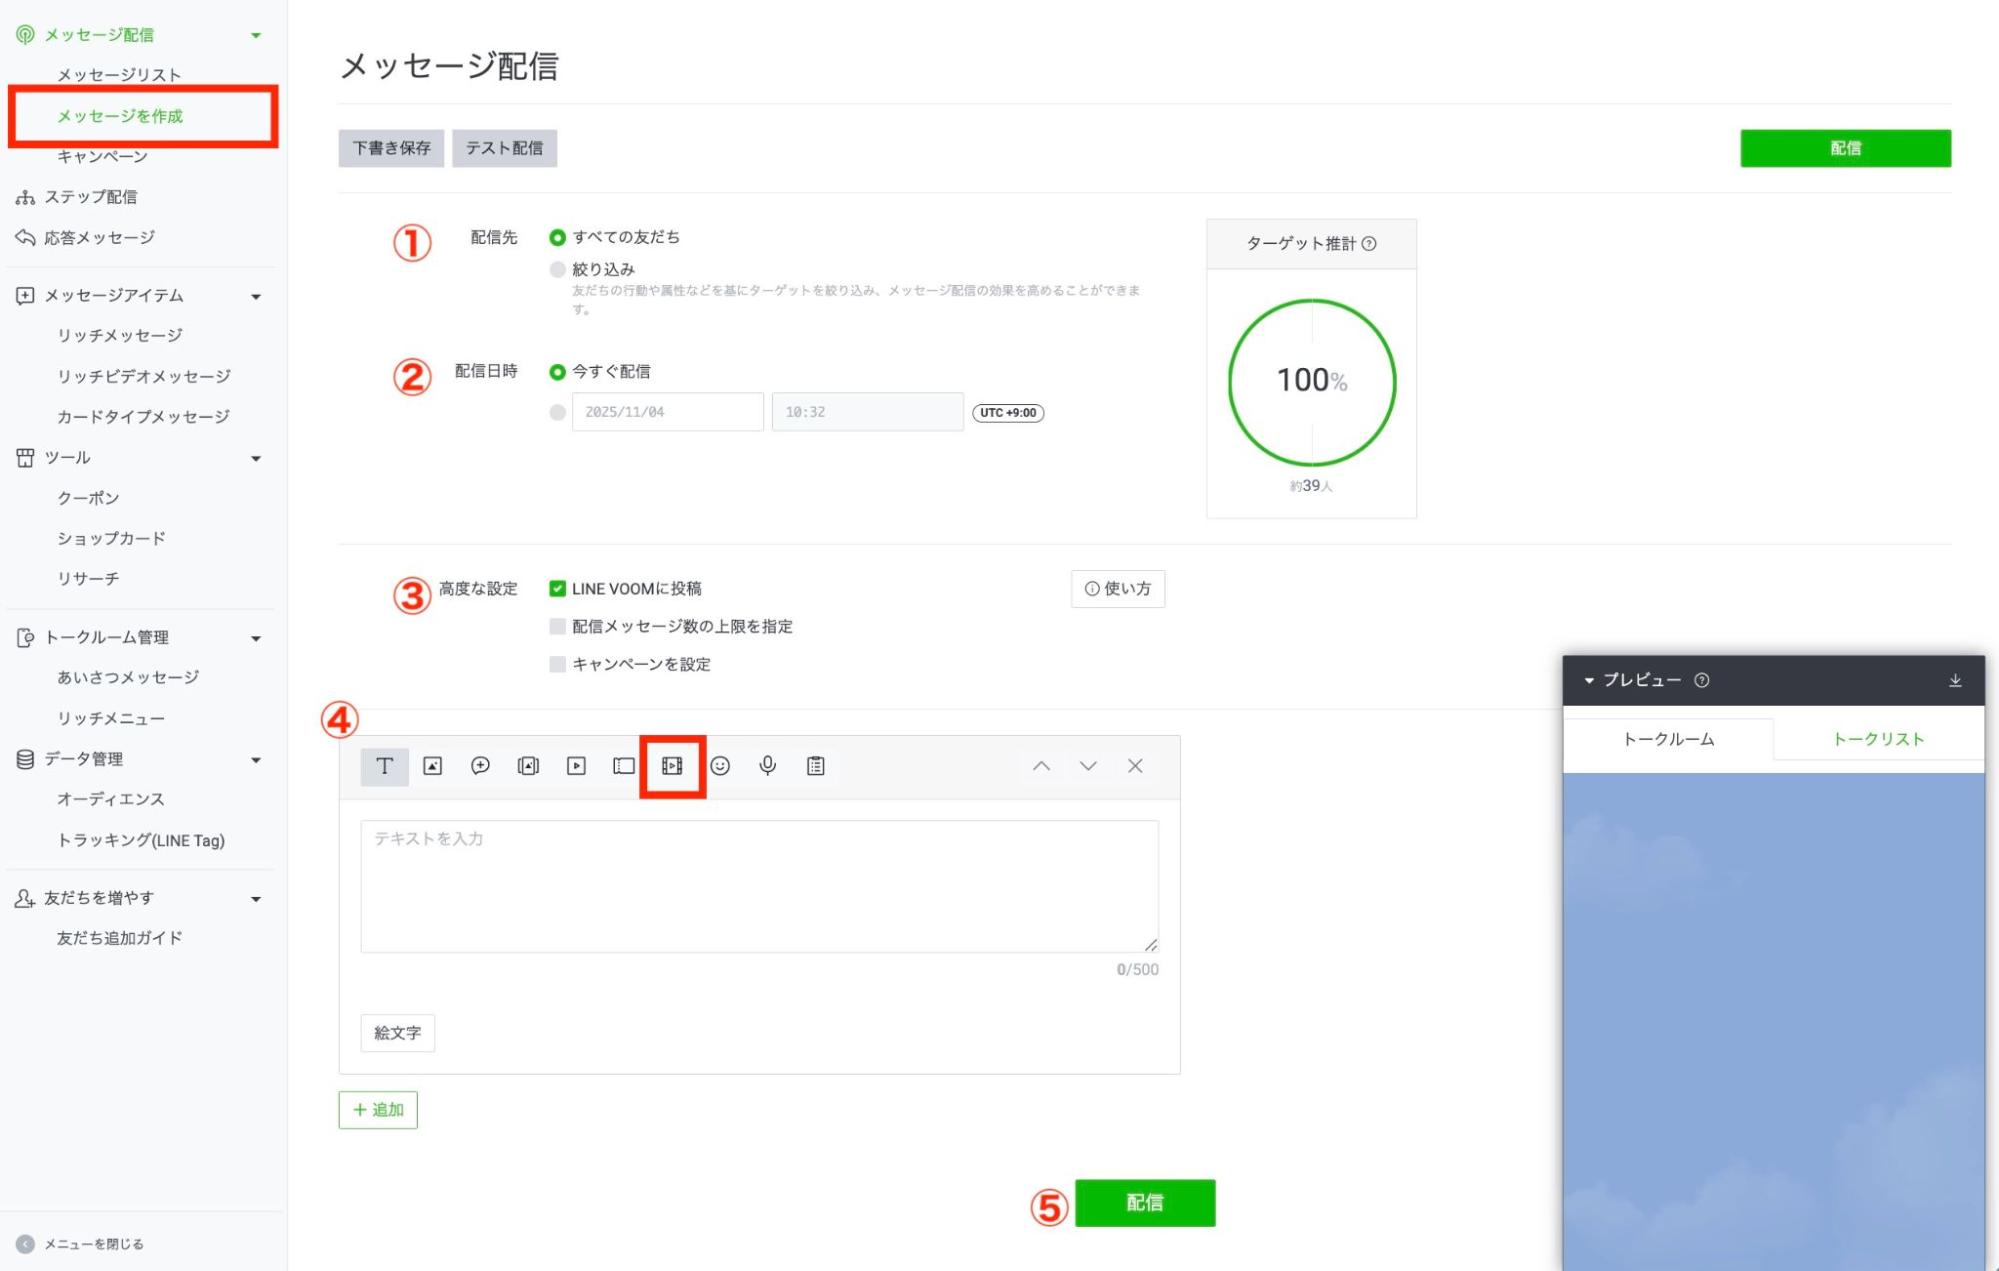1999x1271 pixels.
Task: Choose the photo message icon
Action: pyautogui.click(x=432, y=766)
